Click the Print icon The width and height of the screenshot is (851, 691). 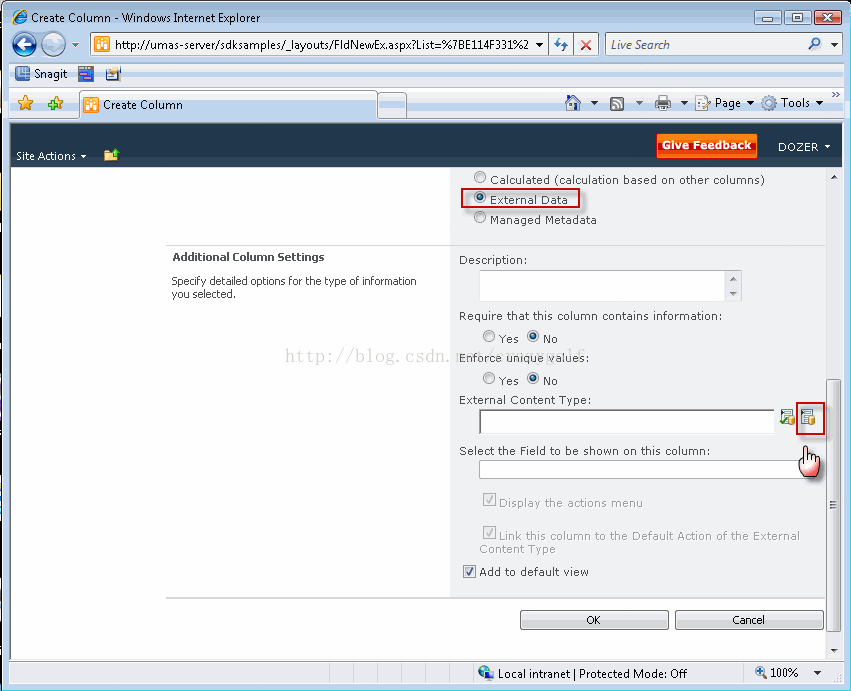(663, 103)
